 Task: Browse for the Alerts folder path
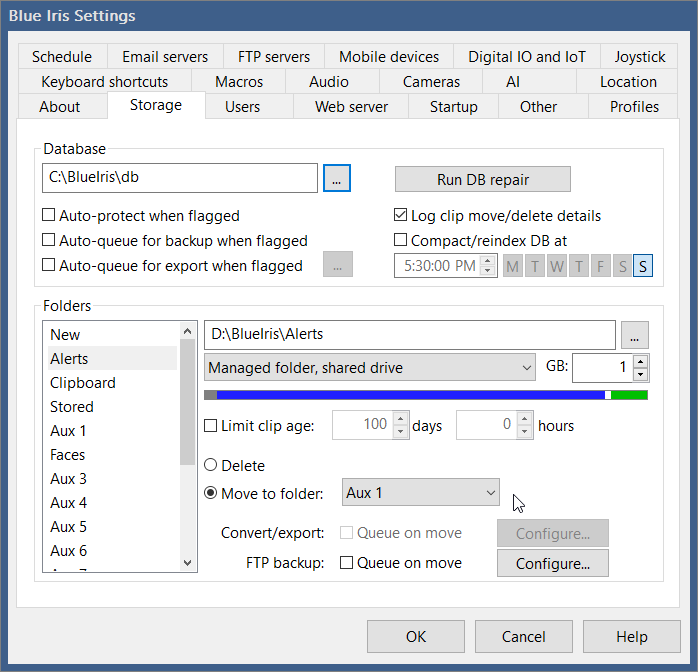coord(635,335)
